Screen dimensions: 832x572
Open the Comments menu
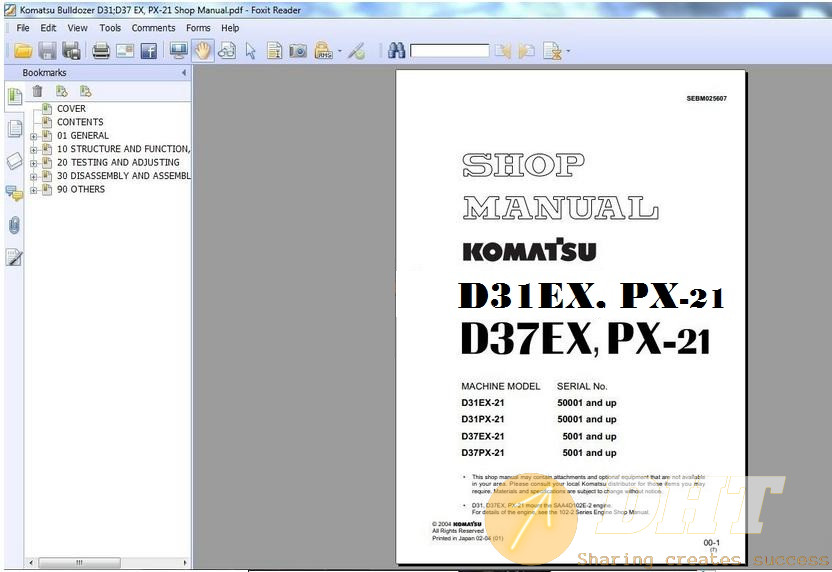[153, 28]
